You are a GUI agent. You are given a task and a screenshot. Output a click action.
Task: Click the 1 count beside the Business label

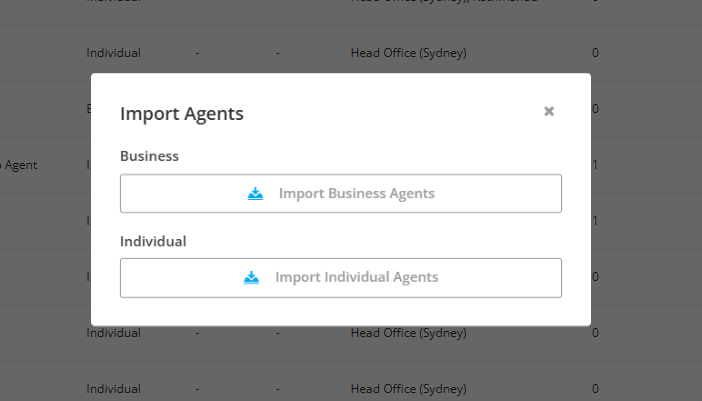coord(595,165)
